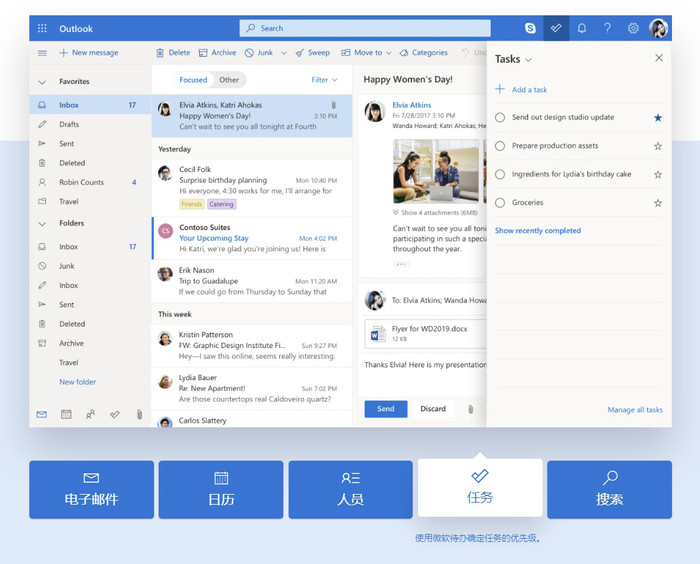The width and height of the screenshot is (700, 564).
Task: Click the yellow Friends category tag
Action: point(191,204)
